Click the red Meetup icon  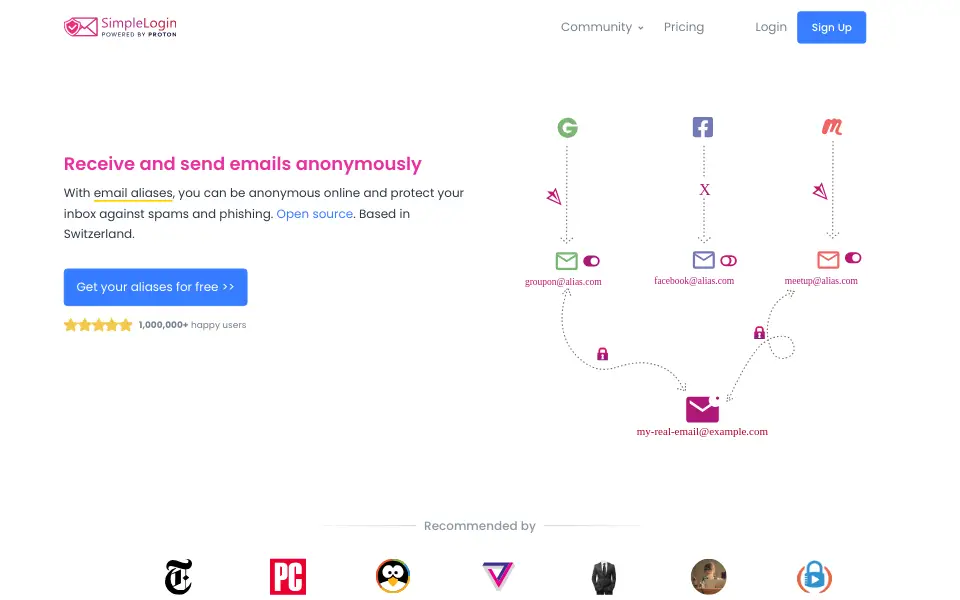click(x=832, y=127)
